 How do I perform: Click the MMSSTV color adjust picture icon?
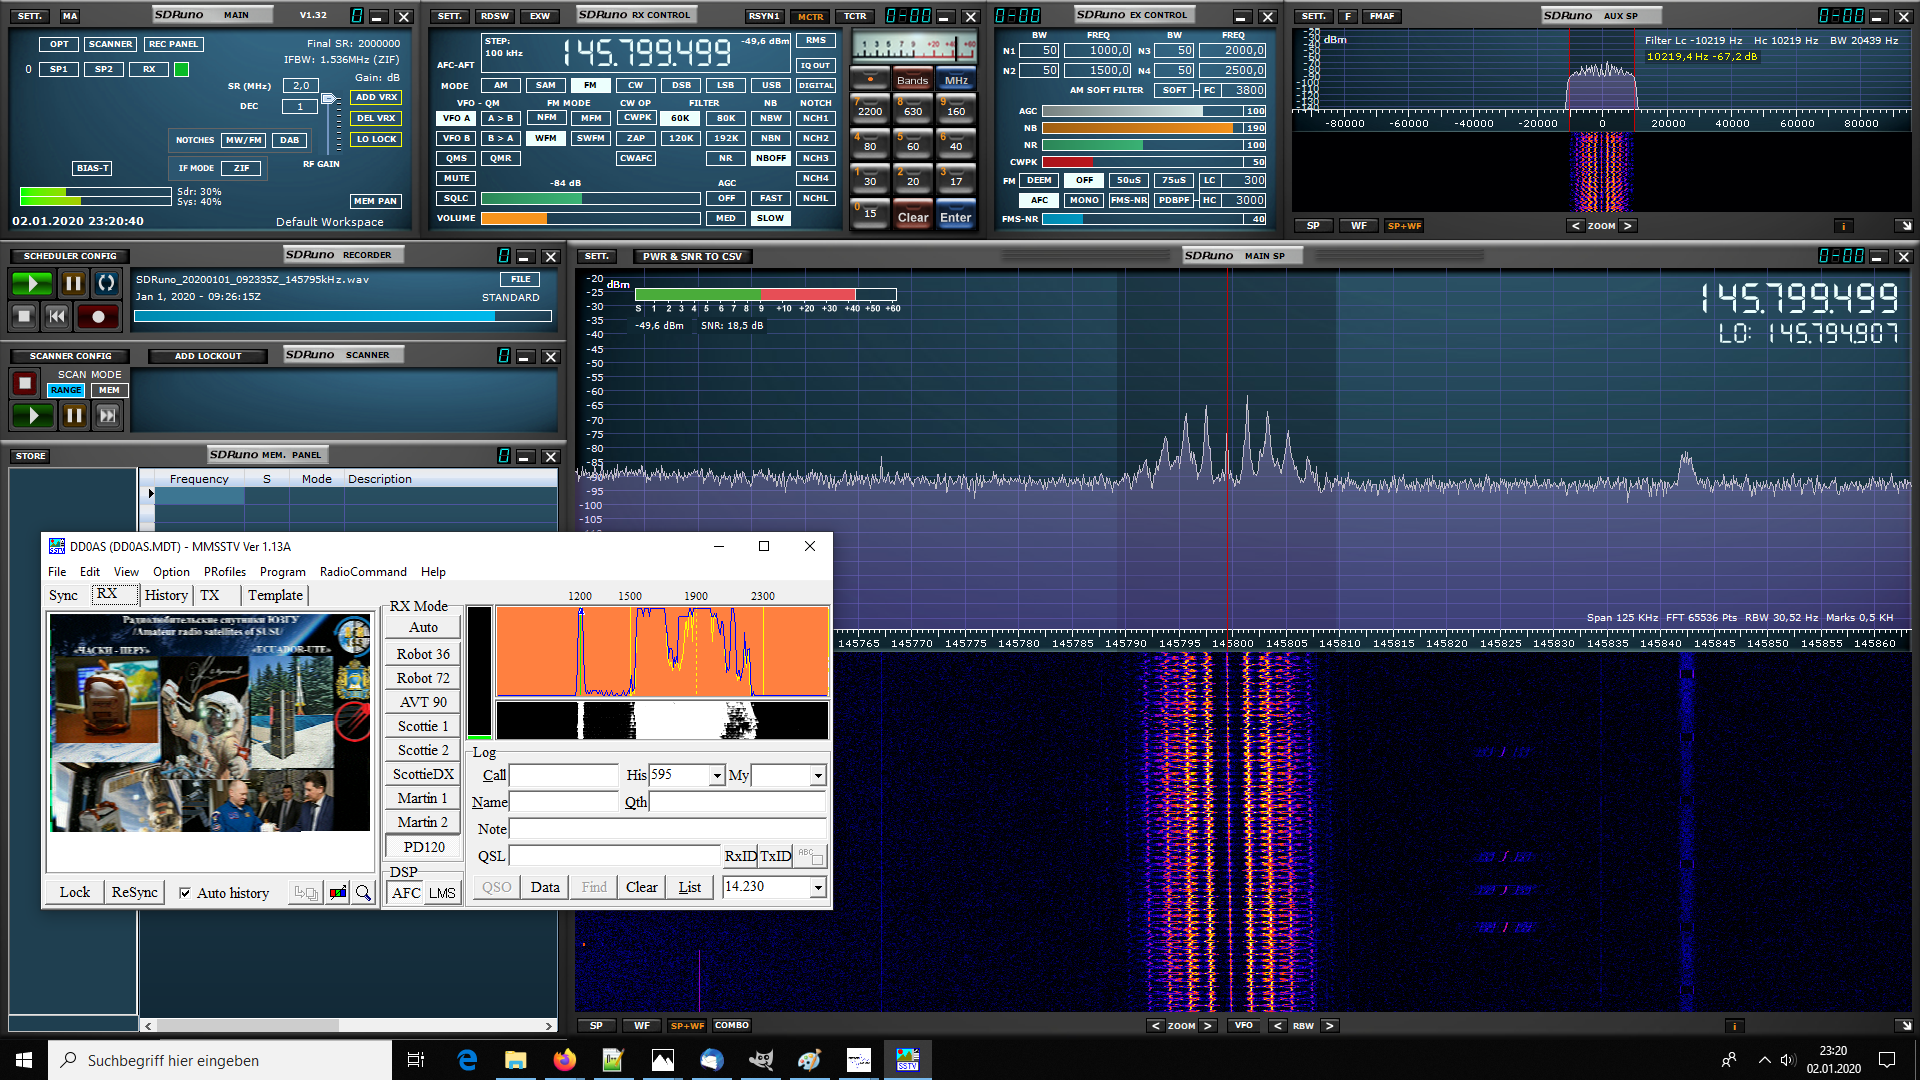click(338, 893)
